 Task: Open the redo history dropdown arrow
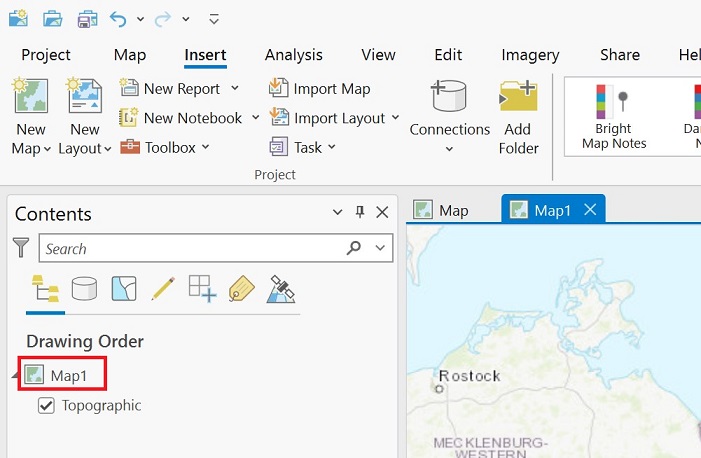click(x=186, y=19)
